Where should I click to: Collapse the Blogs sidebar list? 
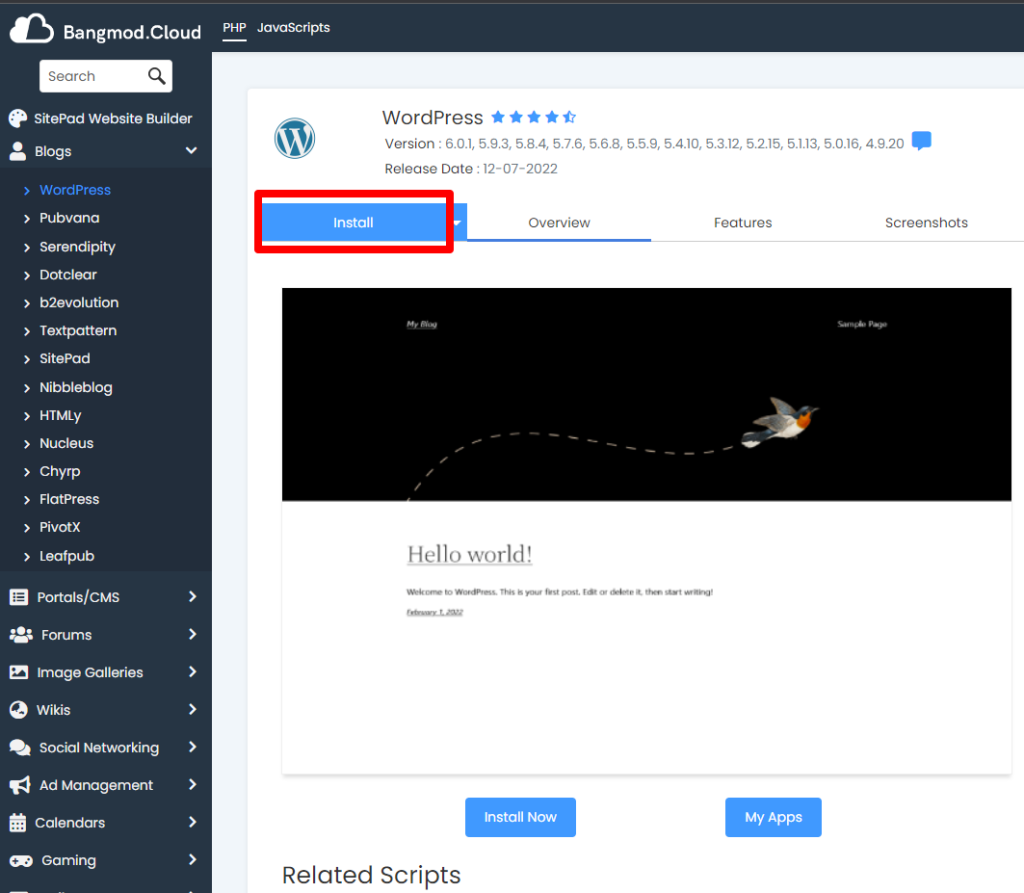(191, 152)
